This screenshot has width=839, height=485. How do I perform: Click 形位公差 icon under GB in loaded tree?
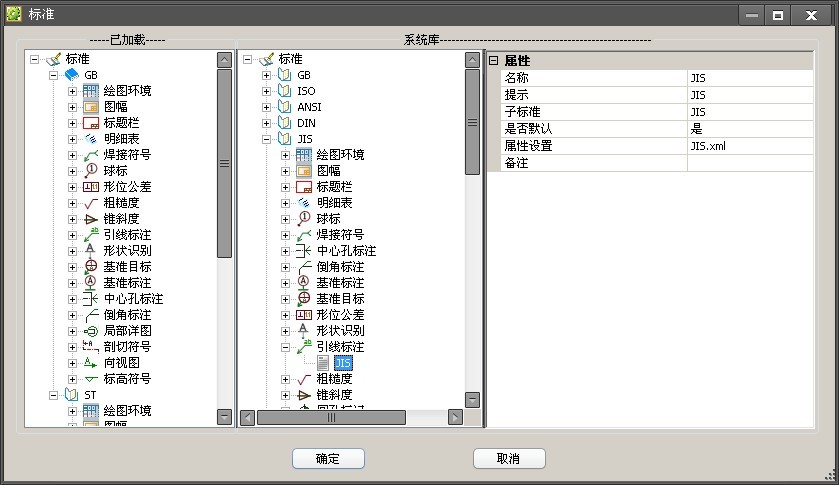(90, 187)
